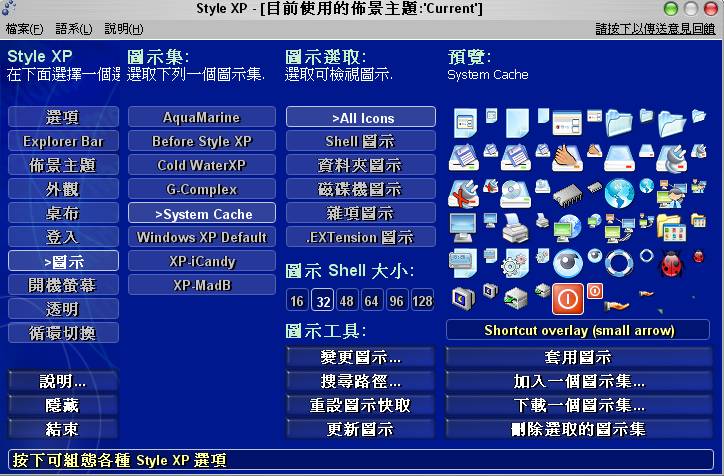724x476 pixels.
Task: Click the large printer icon
Action: pyautogui.click(x=515, y=228)
